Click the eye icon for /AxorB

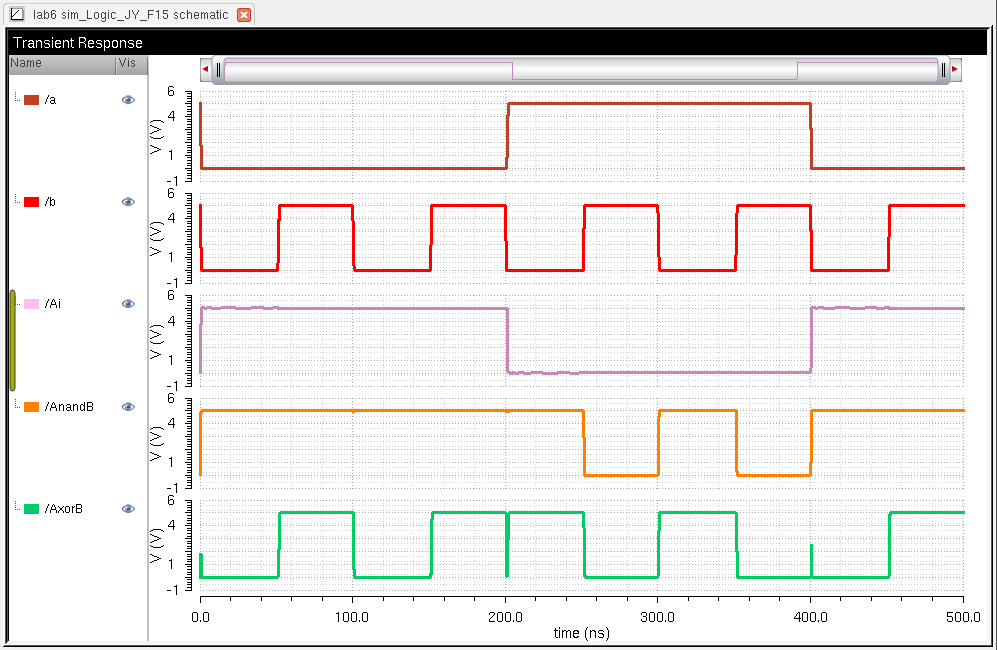pos(128,509)
